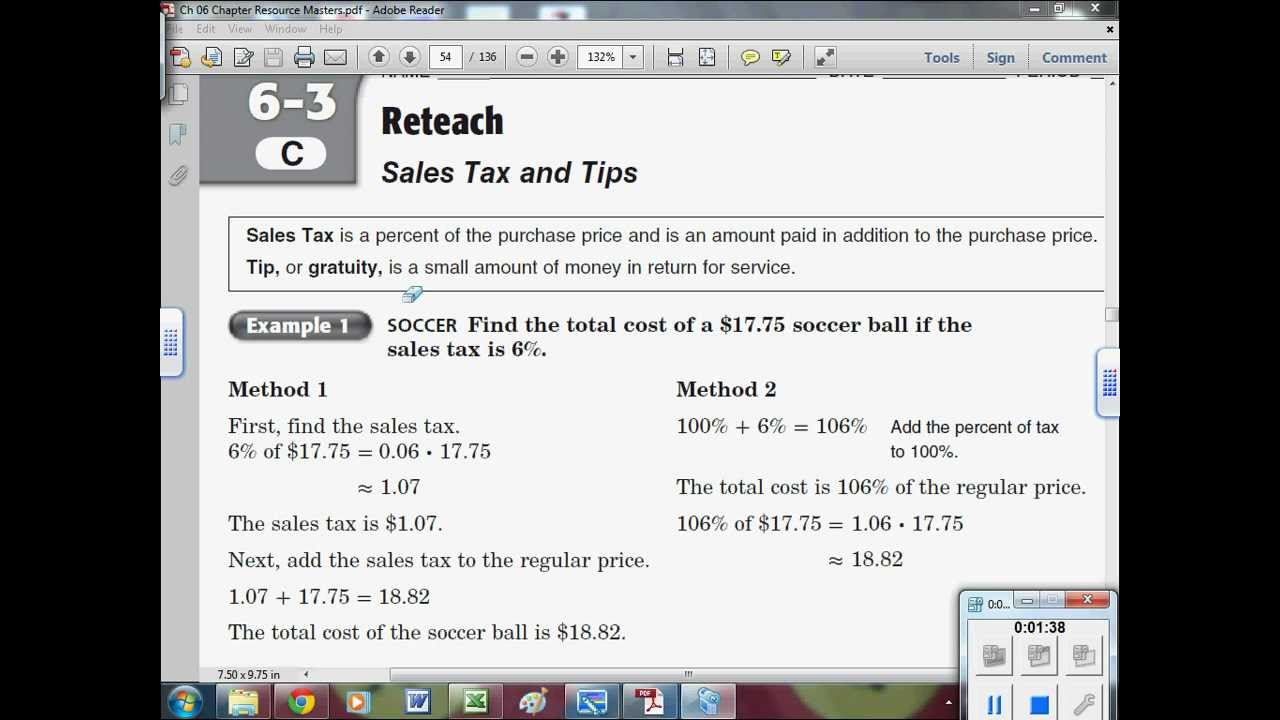Show the Page Thumbnails navigation panel
This screenshot has width=1280, height=720.
(178, 93)
